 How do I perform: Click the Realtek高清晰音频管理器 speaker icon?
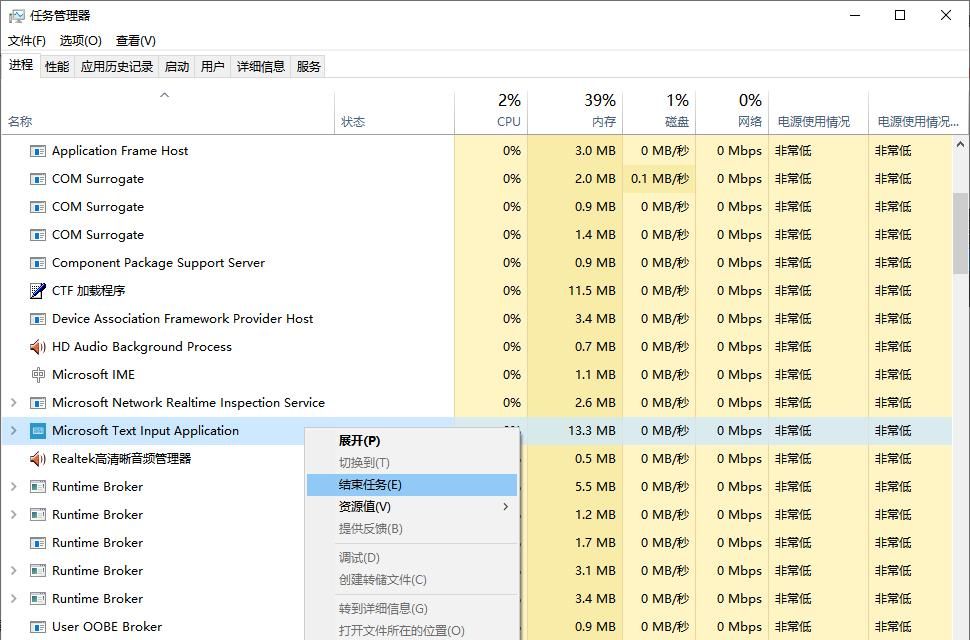coord(37,458)
